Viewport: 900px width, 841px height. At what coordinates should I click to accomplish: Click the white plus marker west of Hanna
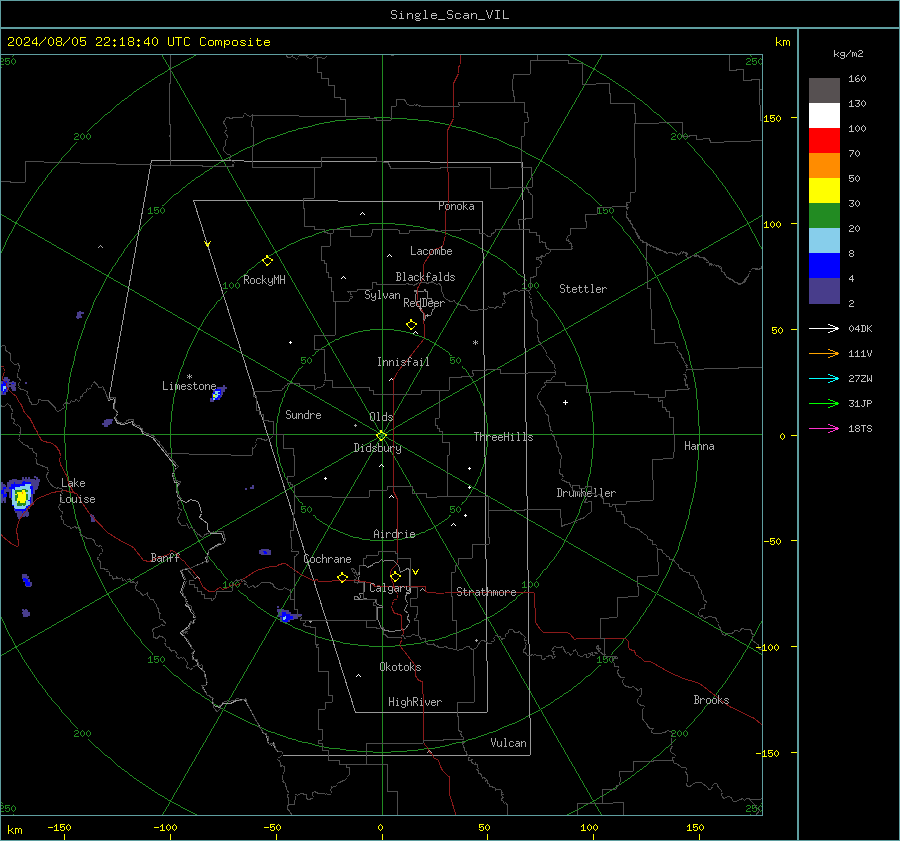coord(565,402)
